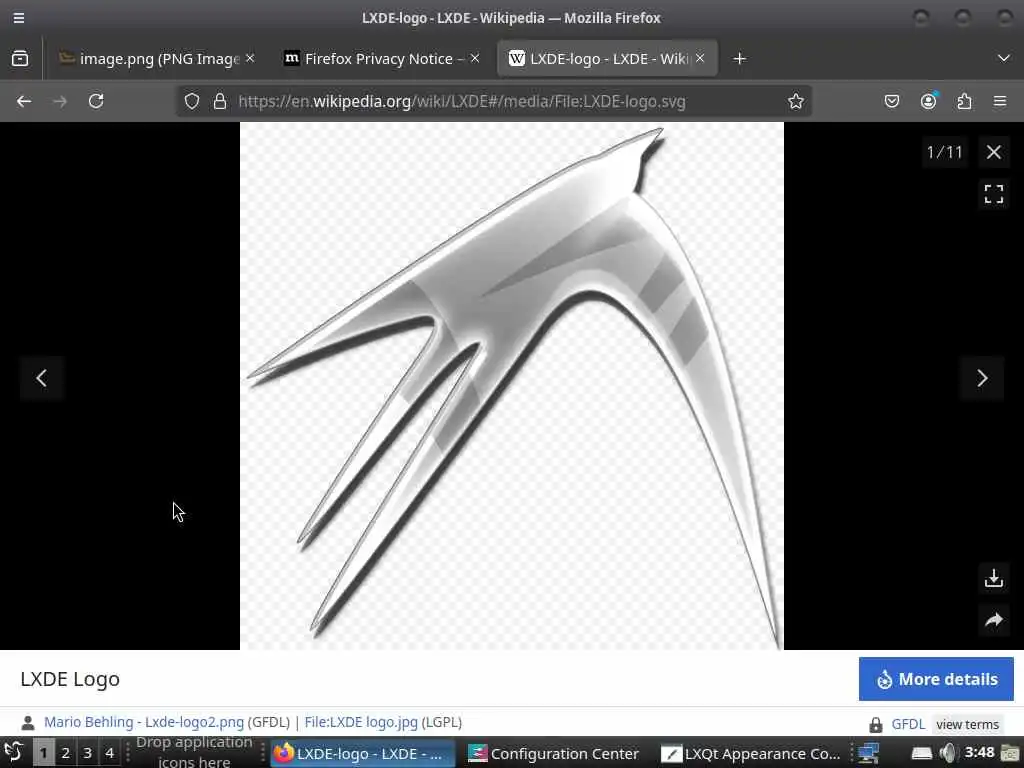Open File:LXDE logo.jpg link
The image size is (1024, 768).
point(361,722)
